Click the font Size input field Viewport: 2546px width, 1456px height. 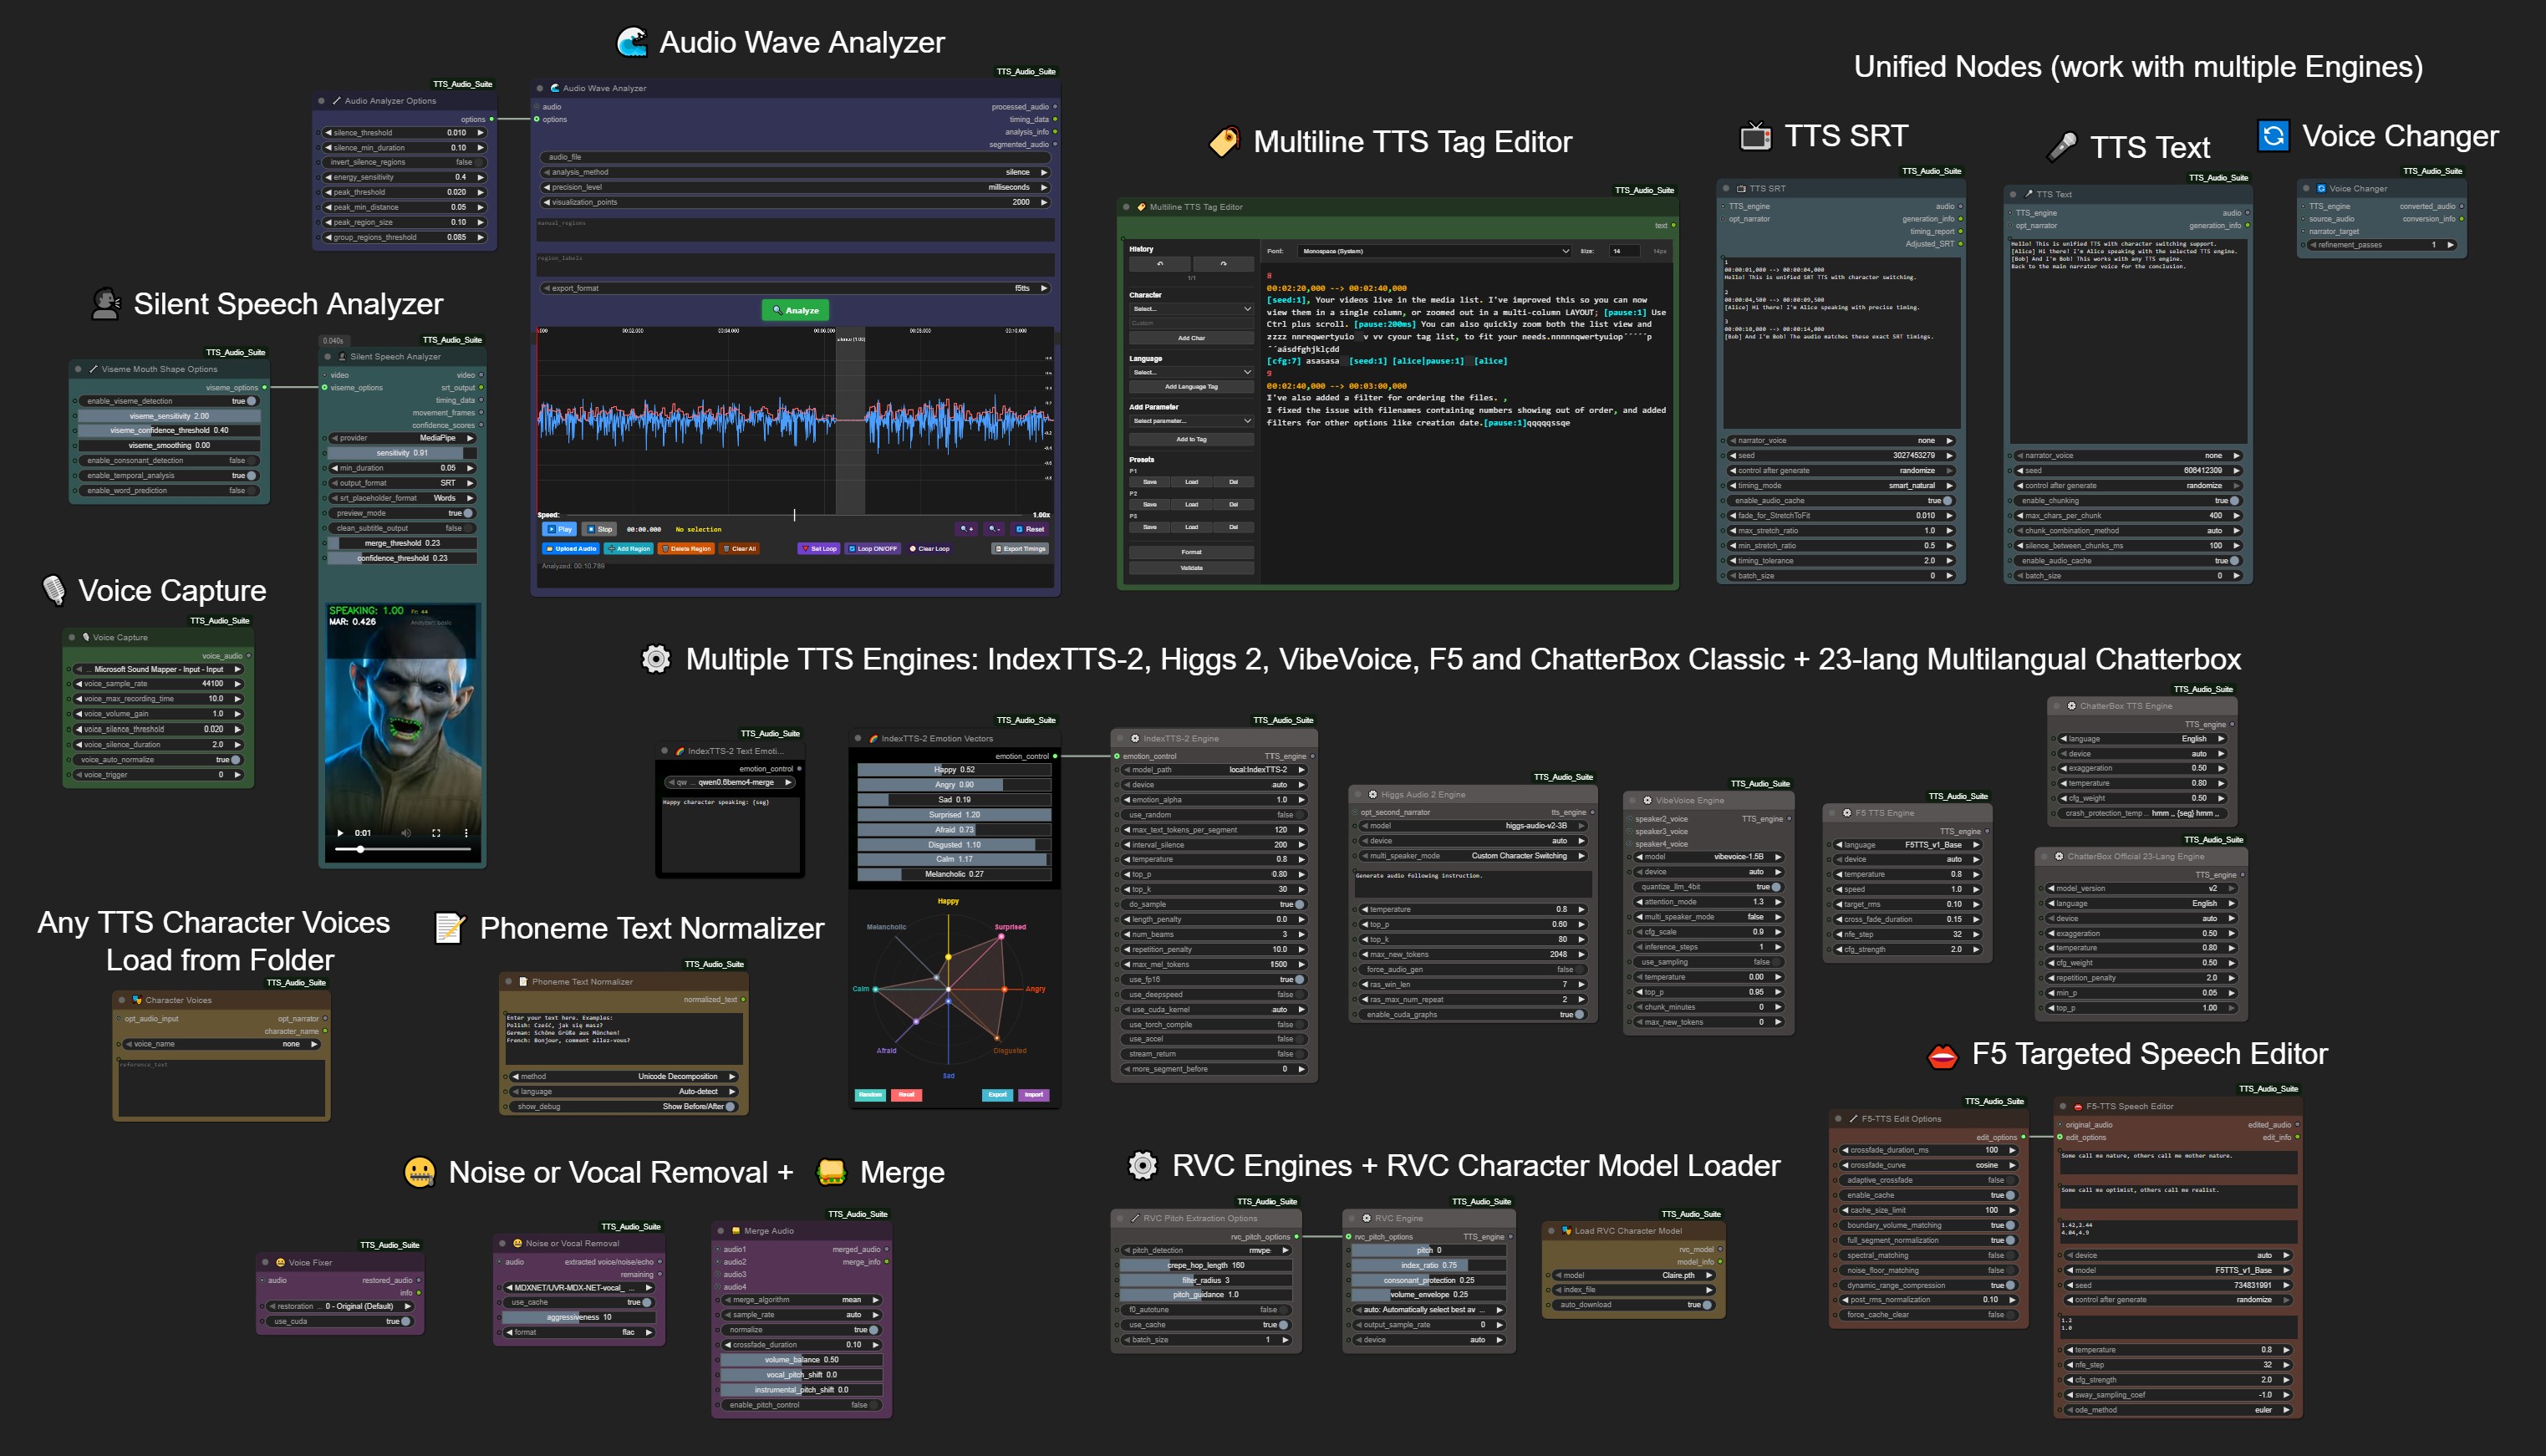click(1623, 251)
